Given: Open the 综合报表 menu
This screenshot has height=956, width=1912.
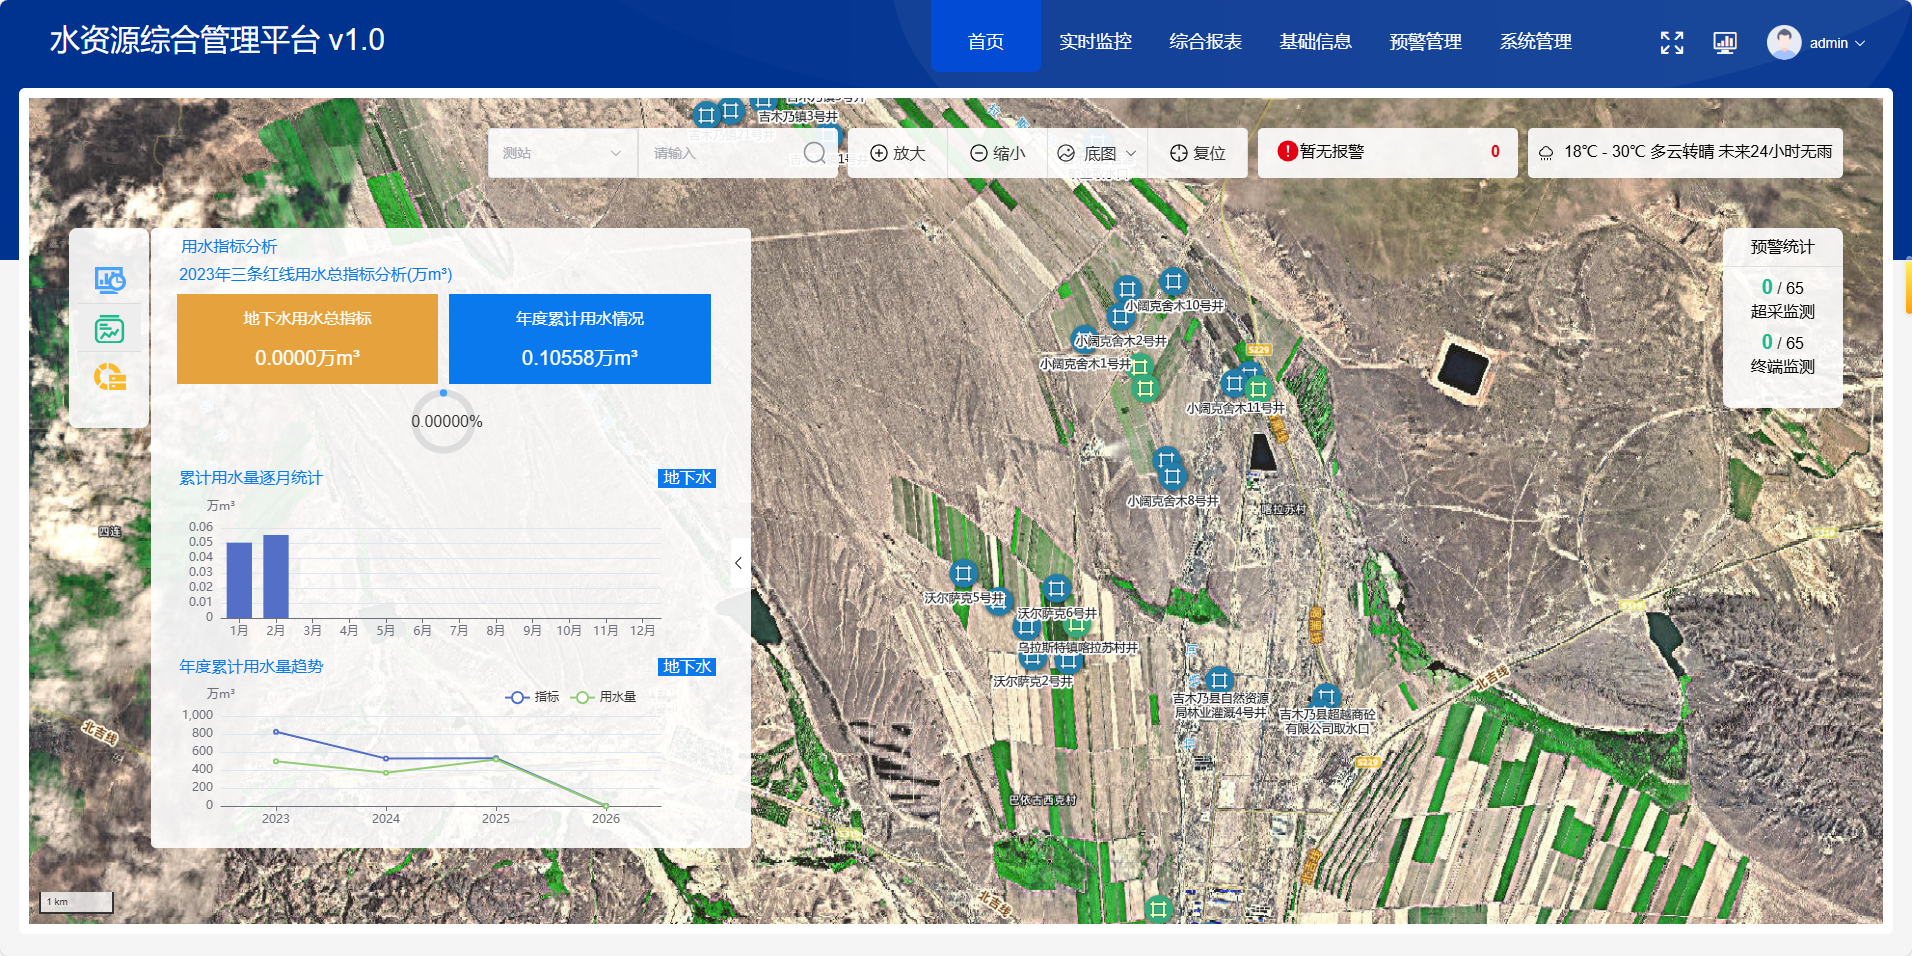Looking at the screenshot, I should point(1205,42).
